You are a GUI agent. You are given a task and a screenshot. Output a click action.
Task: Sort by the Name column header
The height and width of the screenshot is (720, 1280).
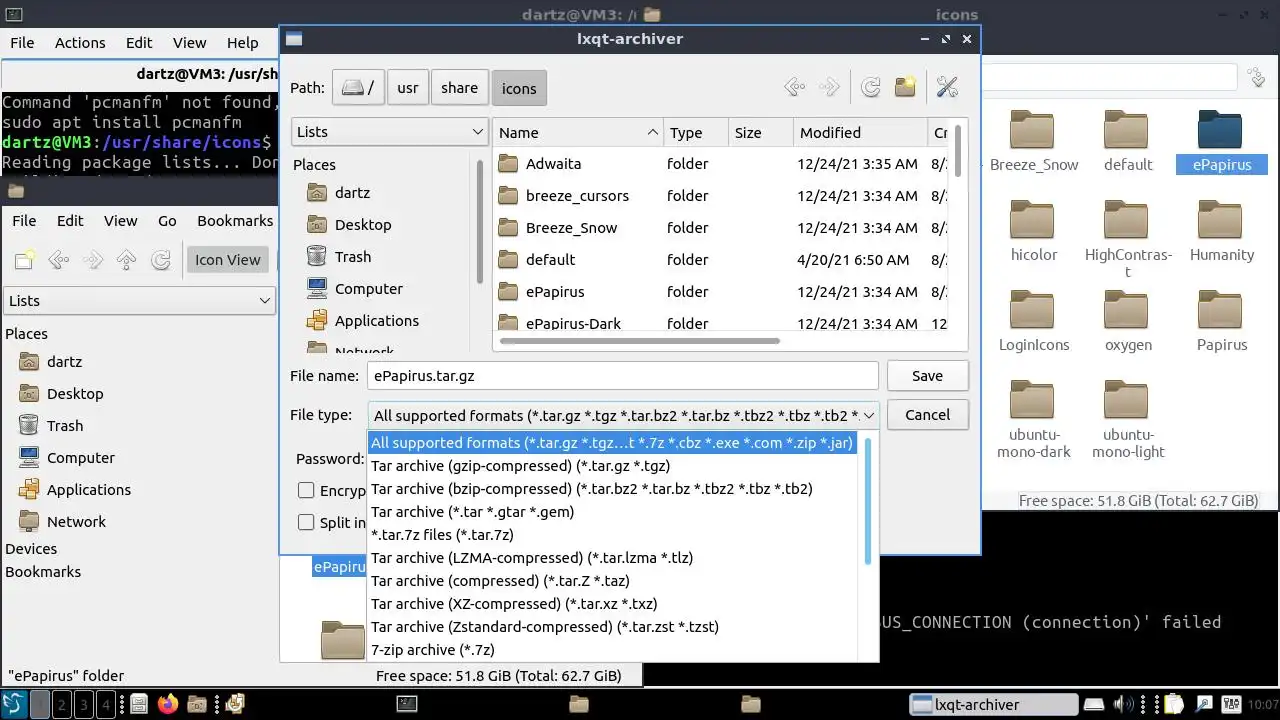(x=578, y=132)
